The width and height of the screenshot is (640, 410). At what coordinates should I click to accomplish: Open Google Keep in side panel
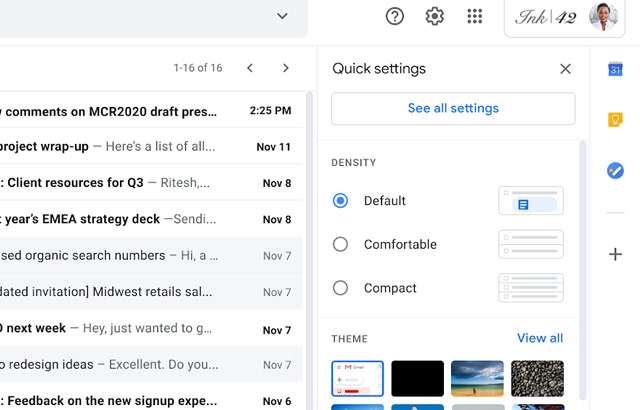click(x=616, y=120)
